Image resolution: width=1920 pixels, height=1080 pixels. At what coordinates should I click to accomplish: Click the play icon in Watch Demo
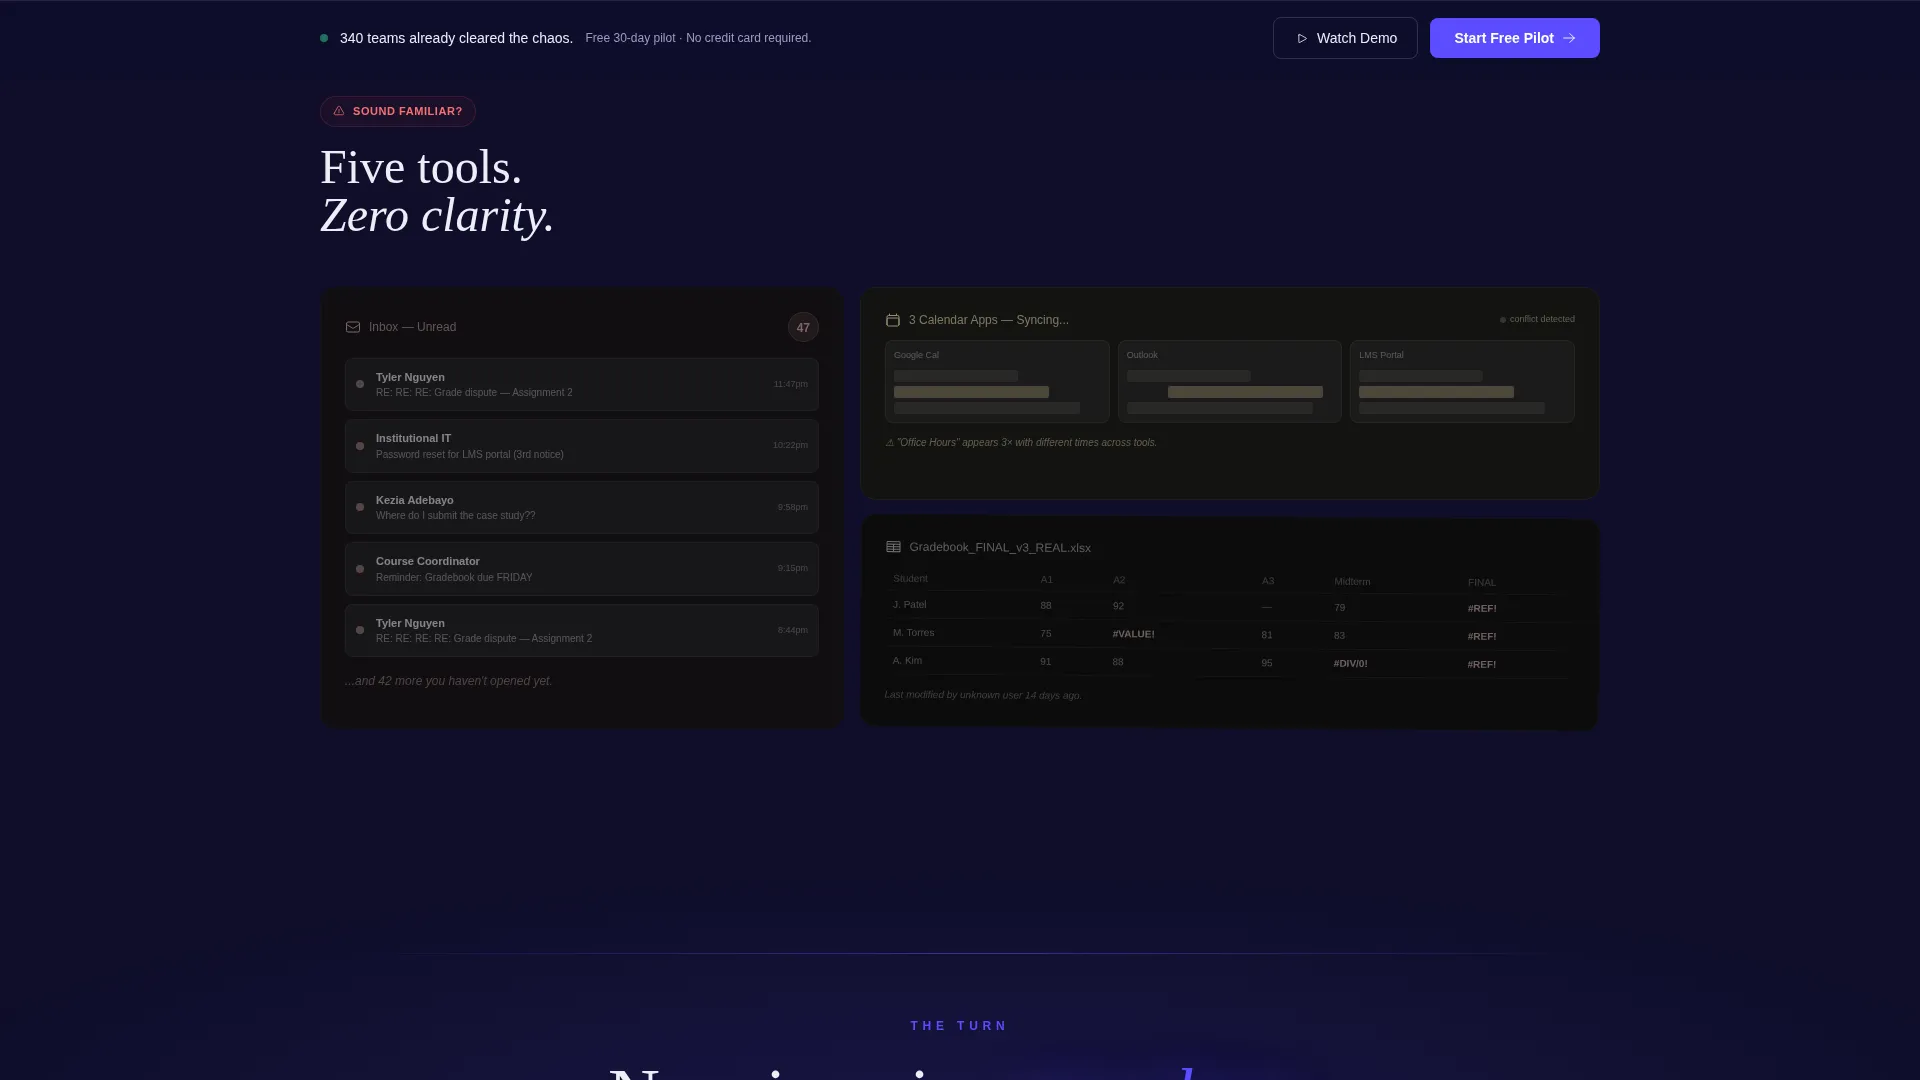click(1302, 38)
